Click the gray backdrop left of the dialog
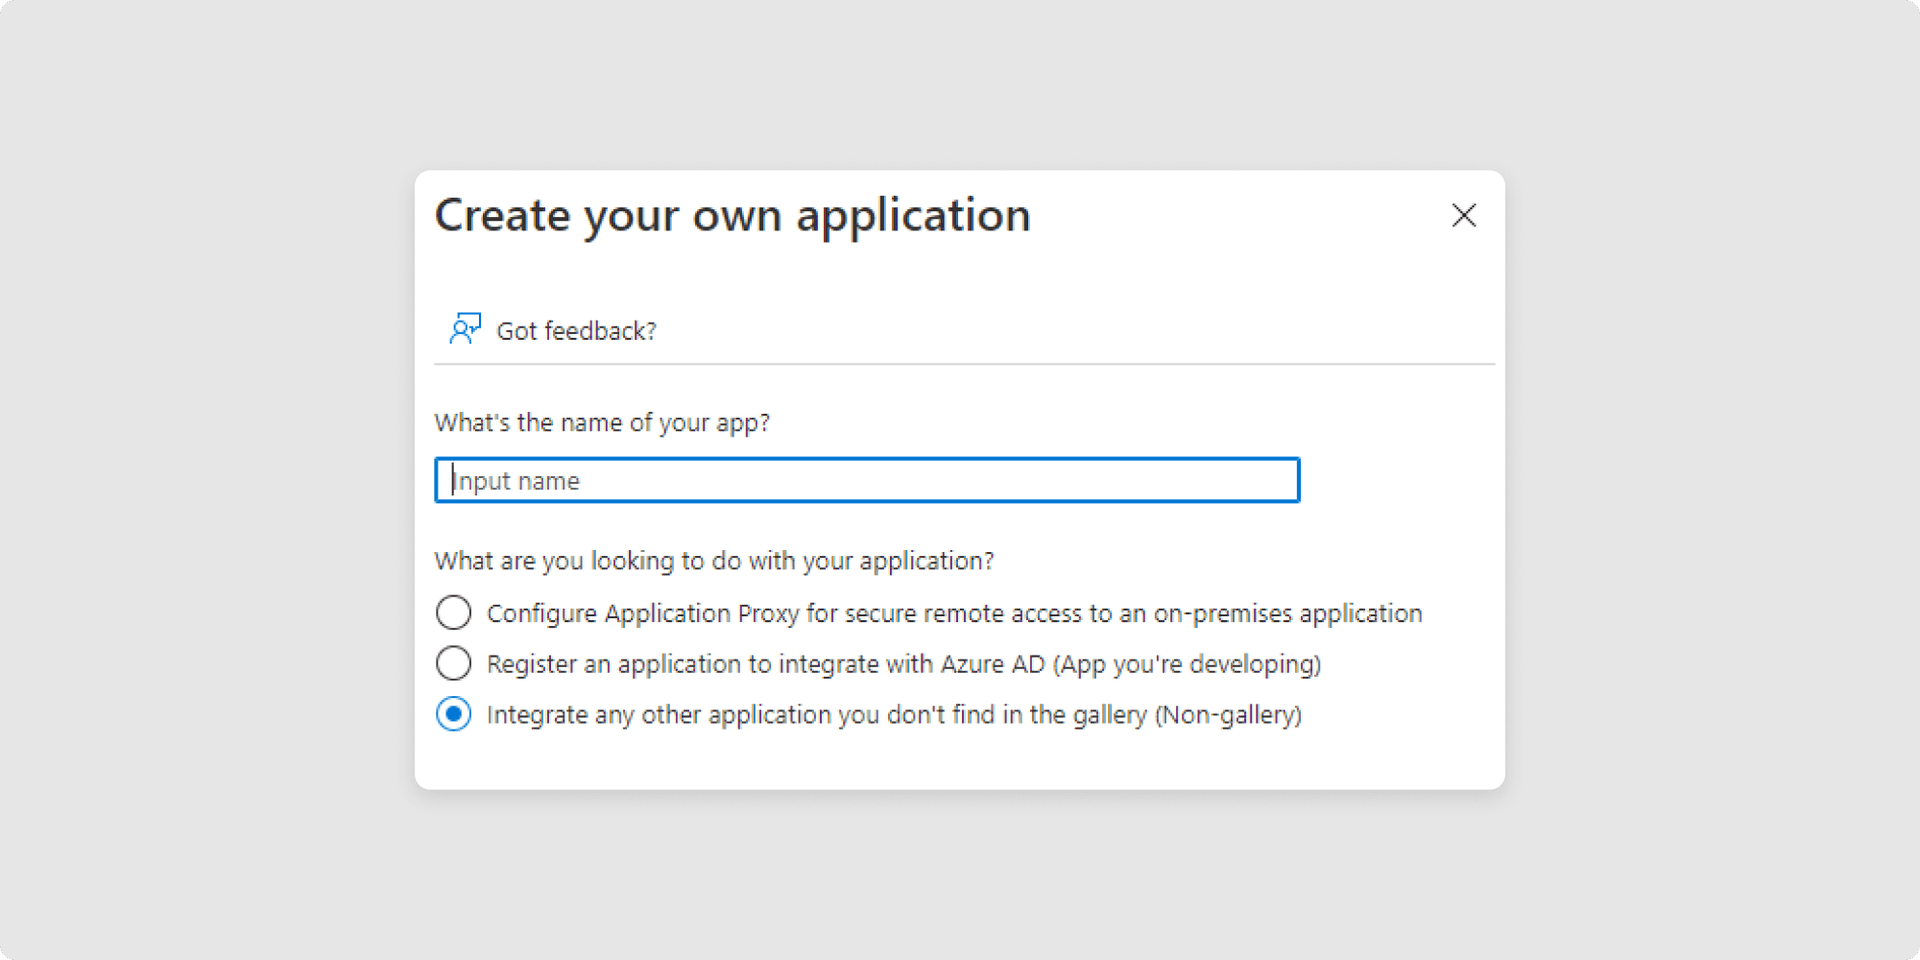 point(200,480)
